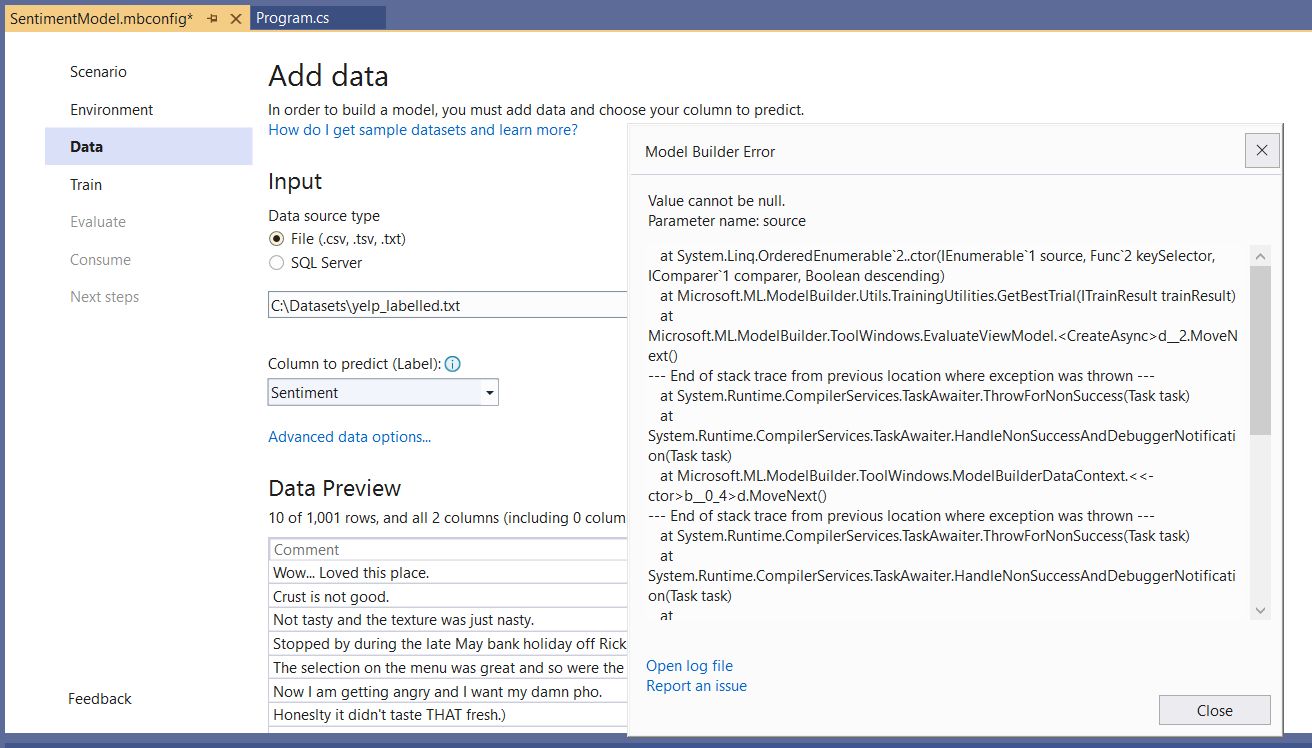This screenshot has width=1312, height=748.
Task: Select row 'Honeslty it didn't taste THAT fresh.)'
Action: [x=449, y=714]
